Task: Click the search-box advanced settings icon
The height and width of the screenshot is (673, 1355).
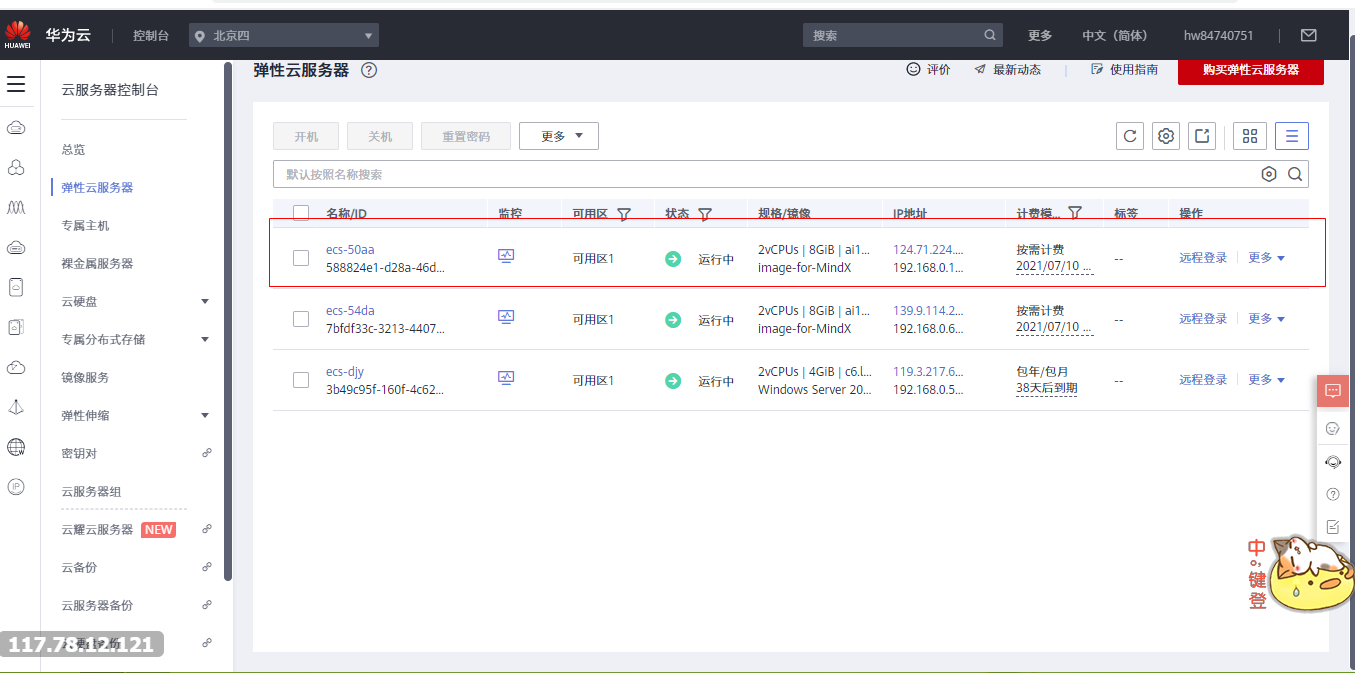Action: point(1269,174)
